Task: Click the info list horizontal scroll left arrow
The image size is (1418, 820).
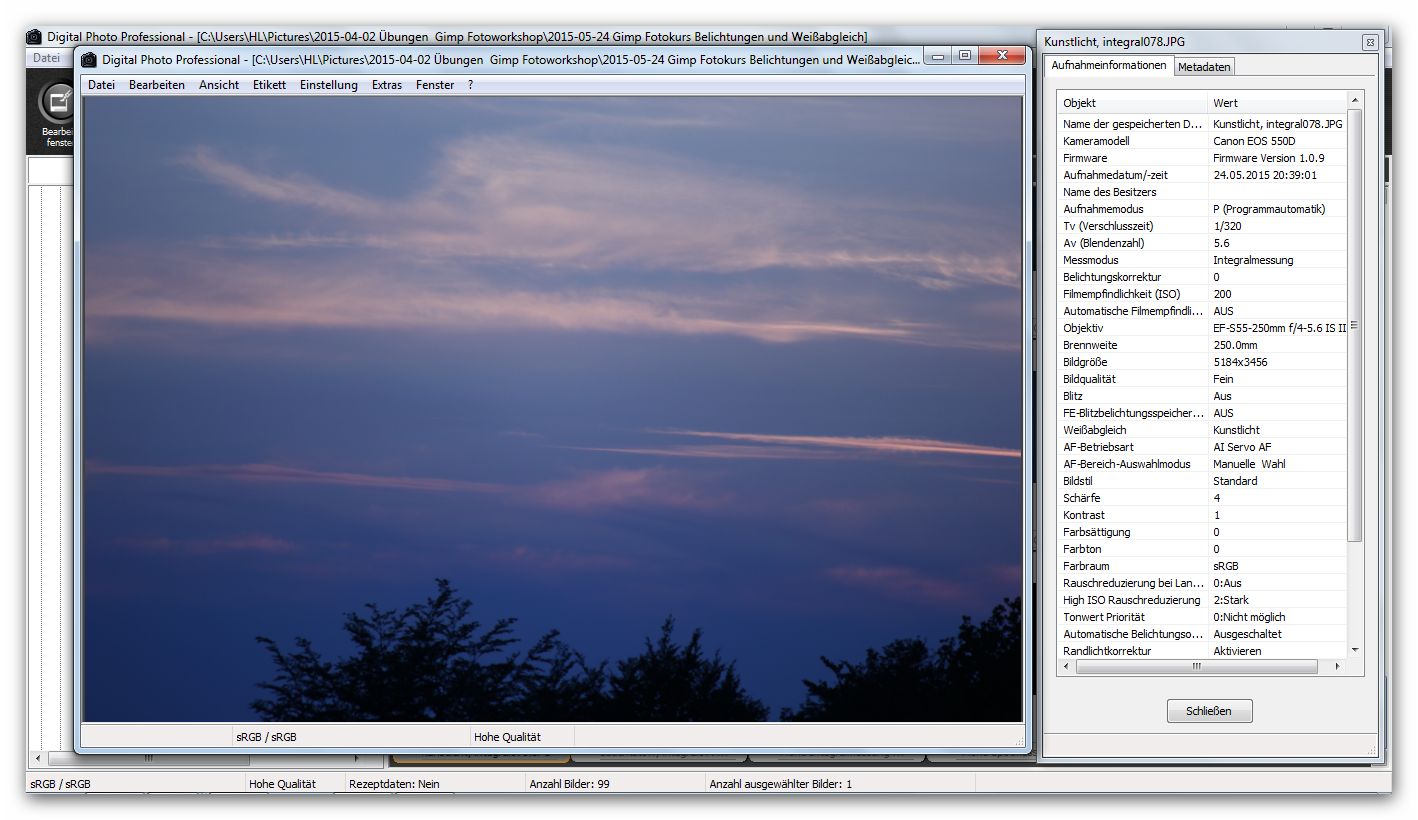Action: [1066, 666]
